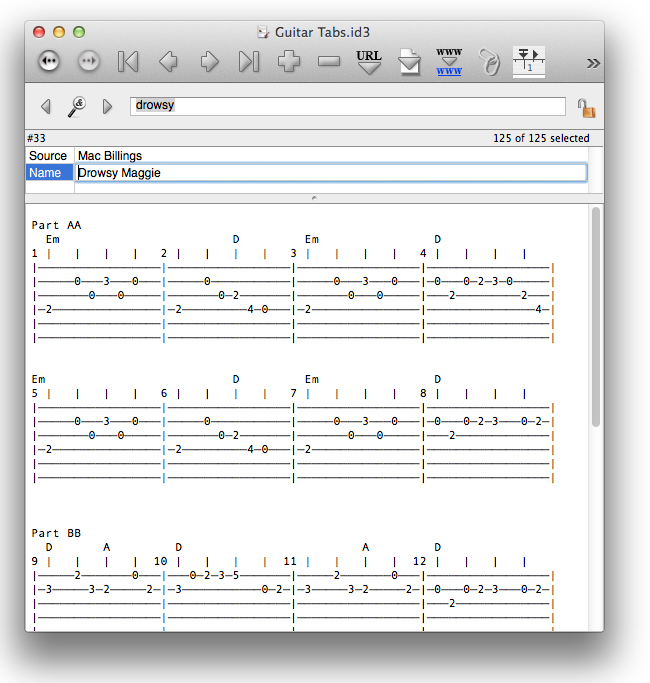The height and width of the screenshot is (683, 650).
Task: Click the dark show-all-records toolbar icon
Action: click(x=49, y=61)
